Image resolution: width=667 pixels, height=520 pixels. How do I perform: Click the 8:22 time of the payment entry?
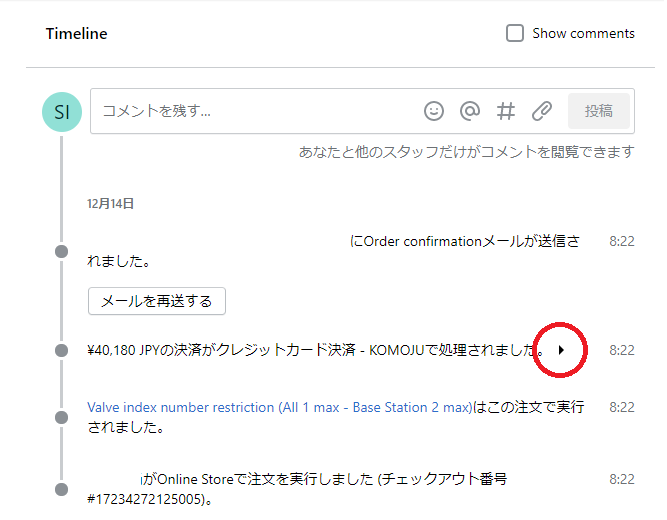[x=621, y=350]
